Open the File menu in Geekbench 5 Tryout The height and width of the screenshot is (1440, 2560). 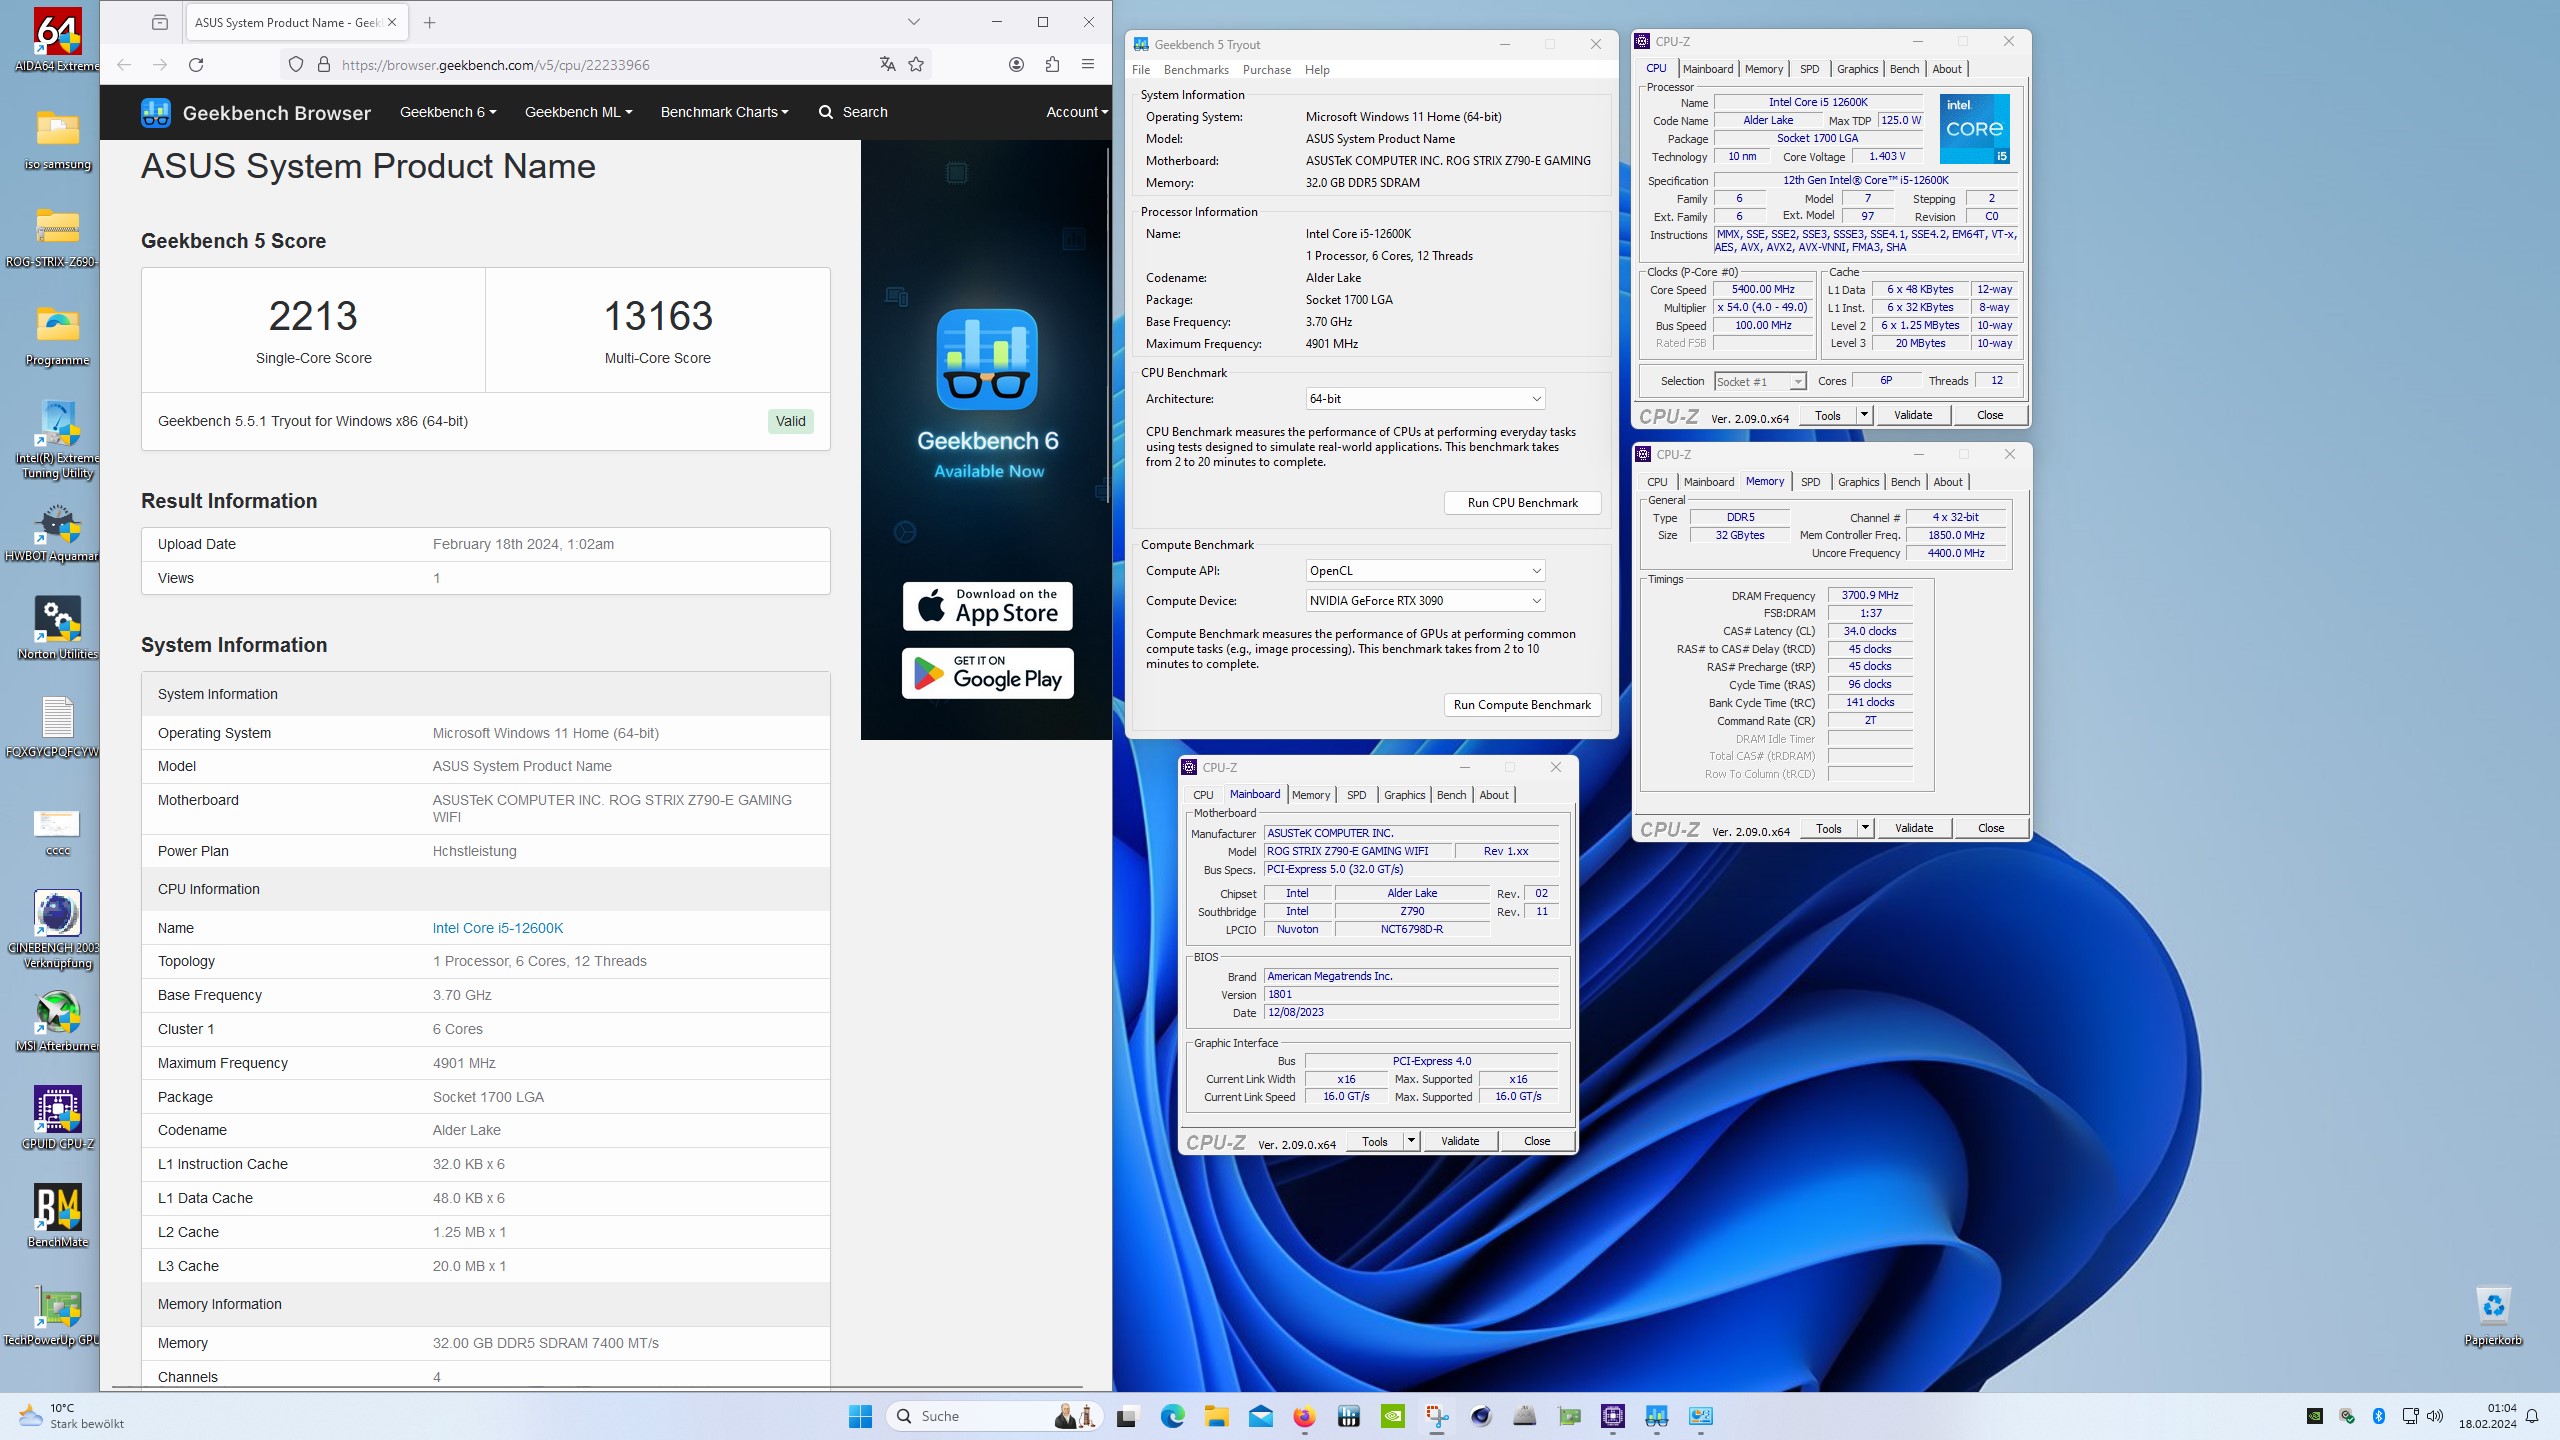[x=1141, y=70]
